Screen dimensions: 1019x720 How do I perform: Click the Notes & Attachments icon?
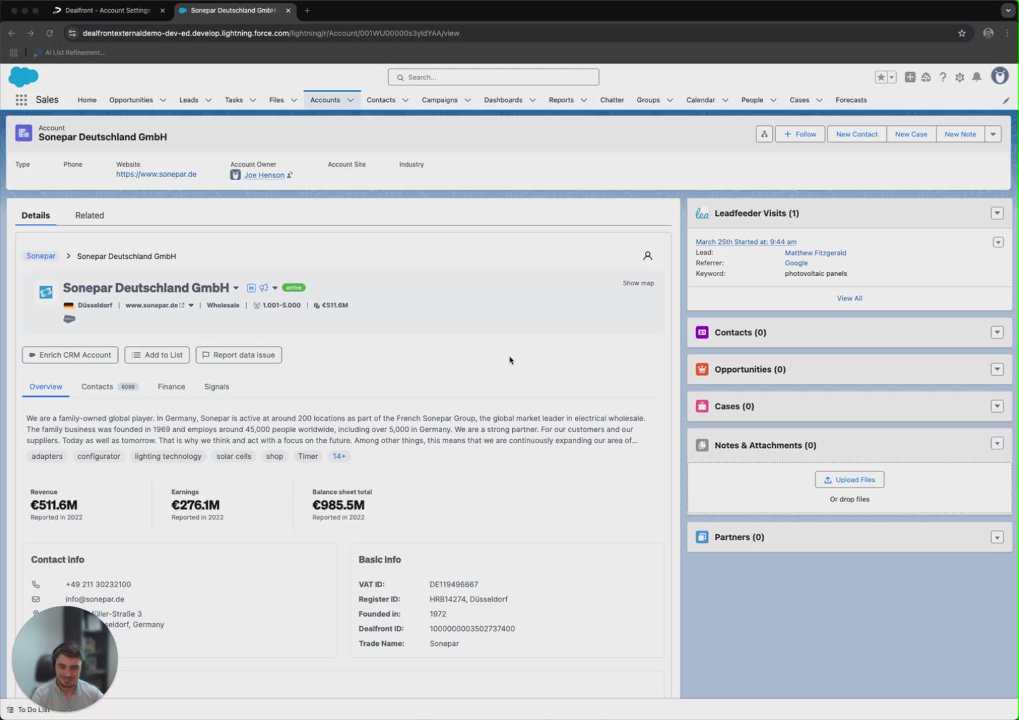coord(702,445)
